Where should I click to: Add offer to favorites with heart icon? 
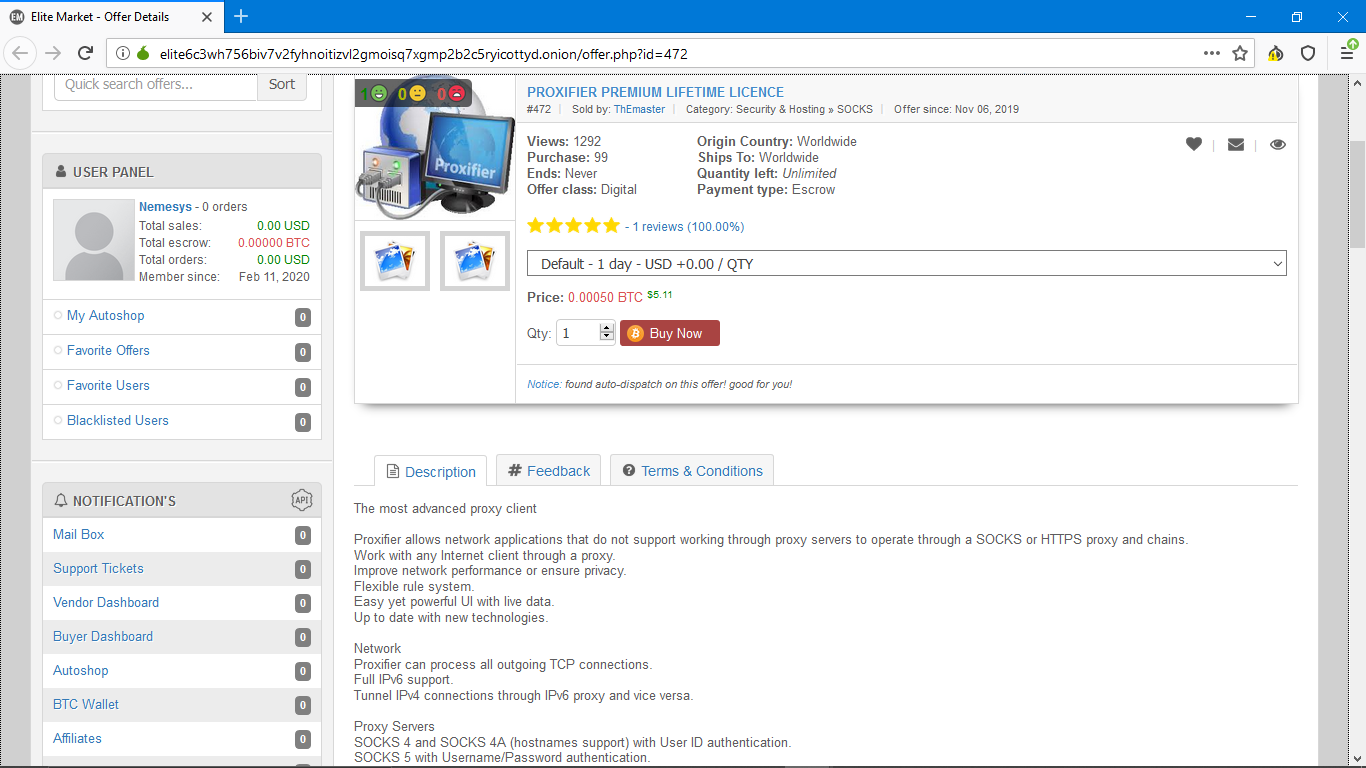coord(1194,144)
